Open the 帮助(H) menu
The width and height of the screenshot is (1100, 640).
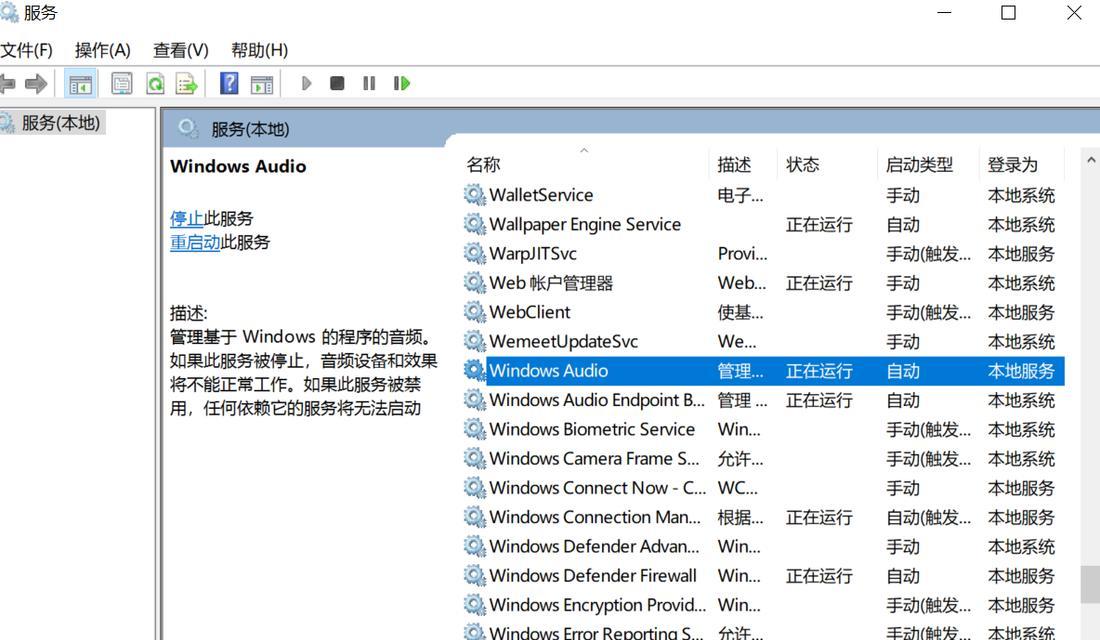click(x=260, y=51)
